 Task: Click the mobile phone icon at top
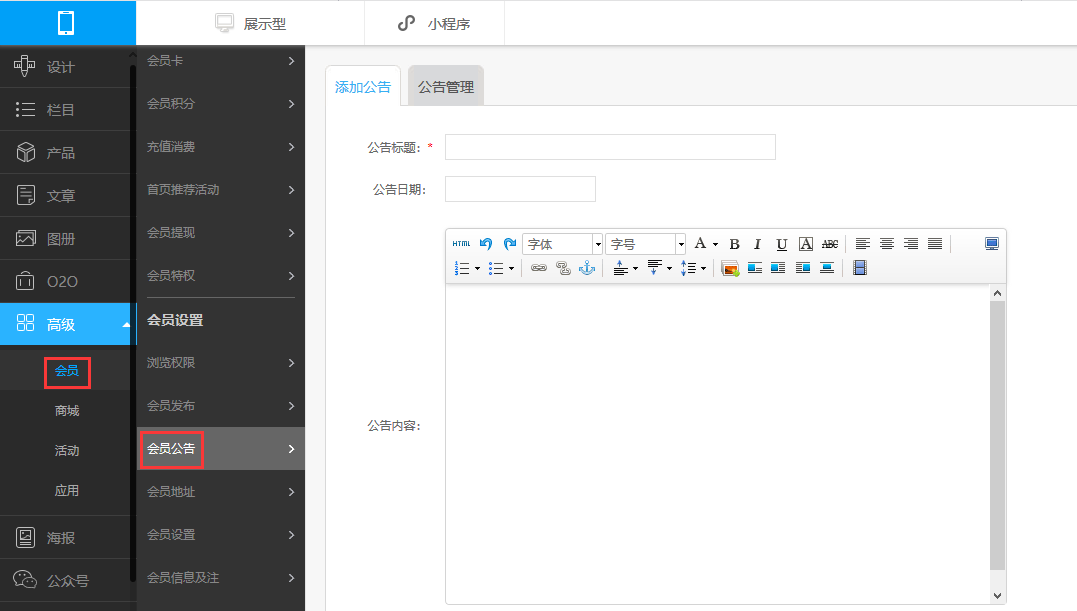(x=66, y=23)
